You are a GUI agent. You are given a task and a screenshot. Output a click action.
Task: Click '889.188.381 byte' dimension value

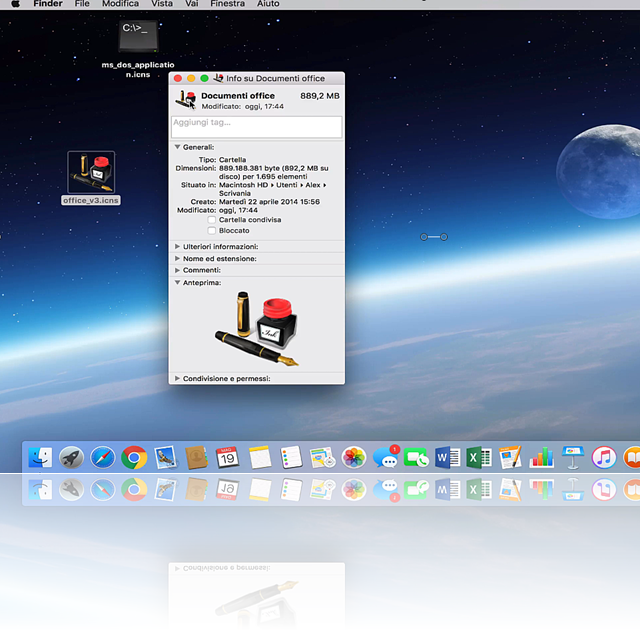coord(249,168)
